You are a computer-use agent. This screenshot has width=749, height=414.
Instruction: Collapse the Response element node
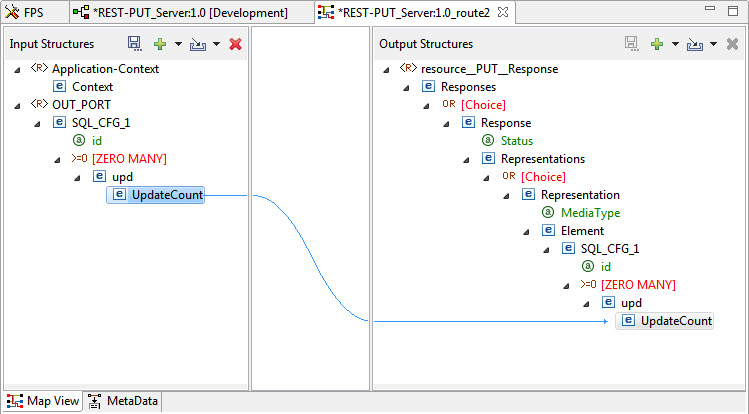[447, 124]
